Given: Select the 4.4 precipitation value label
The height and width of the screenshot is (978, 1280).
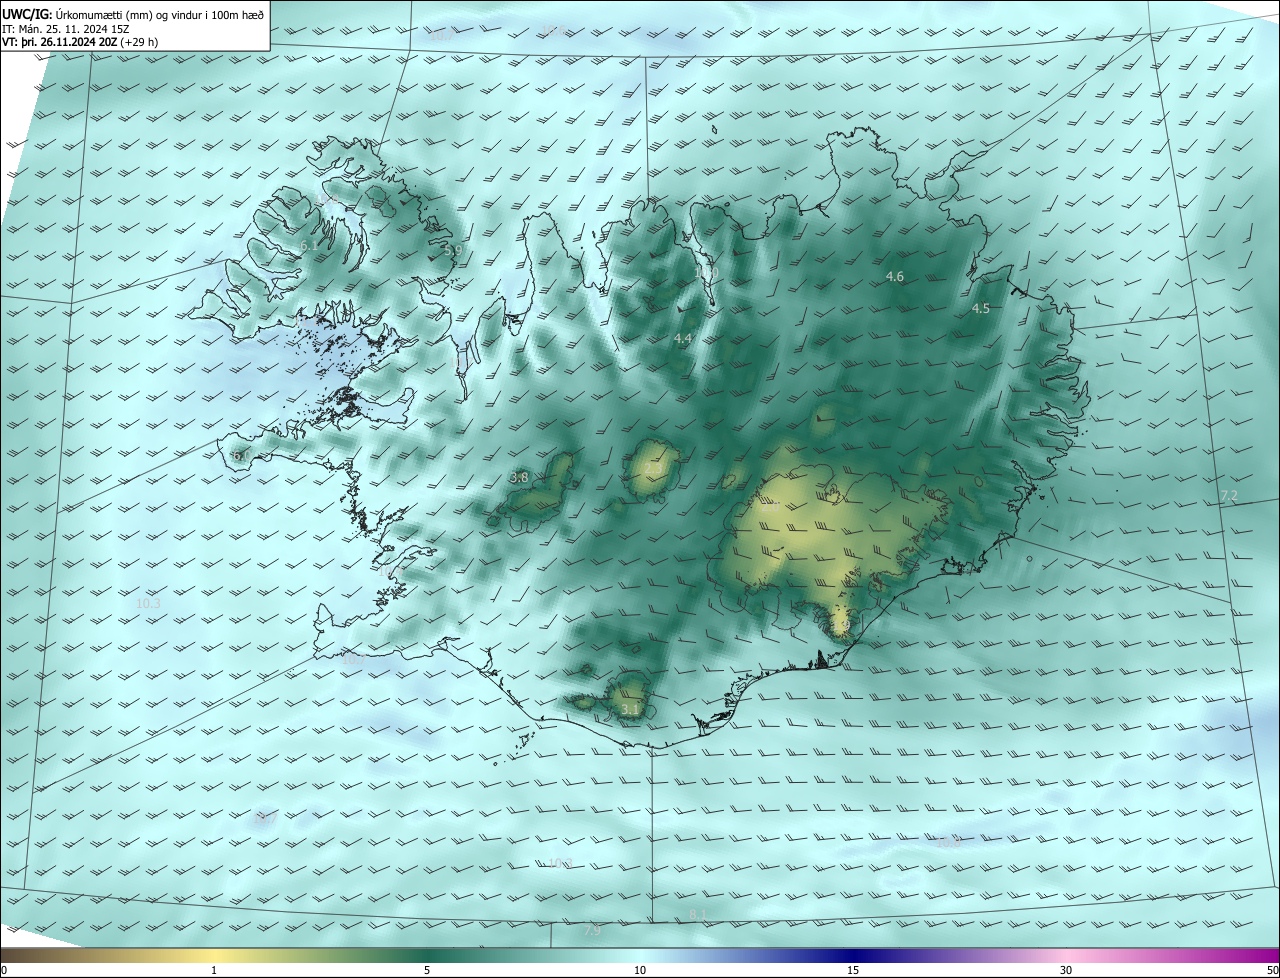Looking at the screenshot, I should pyautogui.click(x=682, y=340).
